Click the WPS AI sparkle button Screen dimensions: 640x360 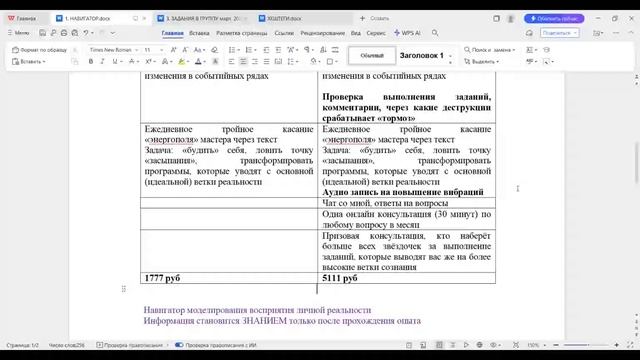[x=407, y=33]
